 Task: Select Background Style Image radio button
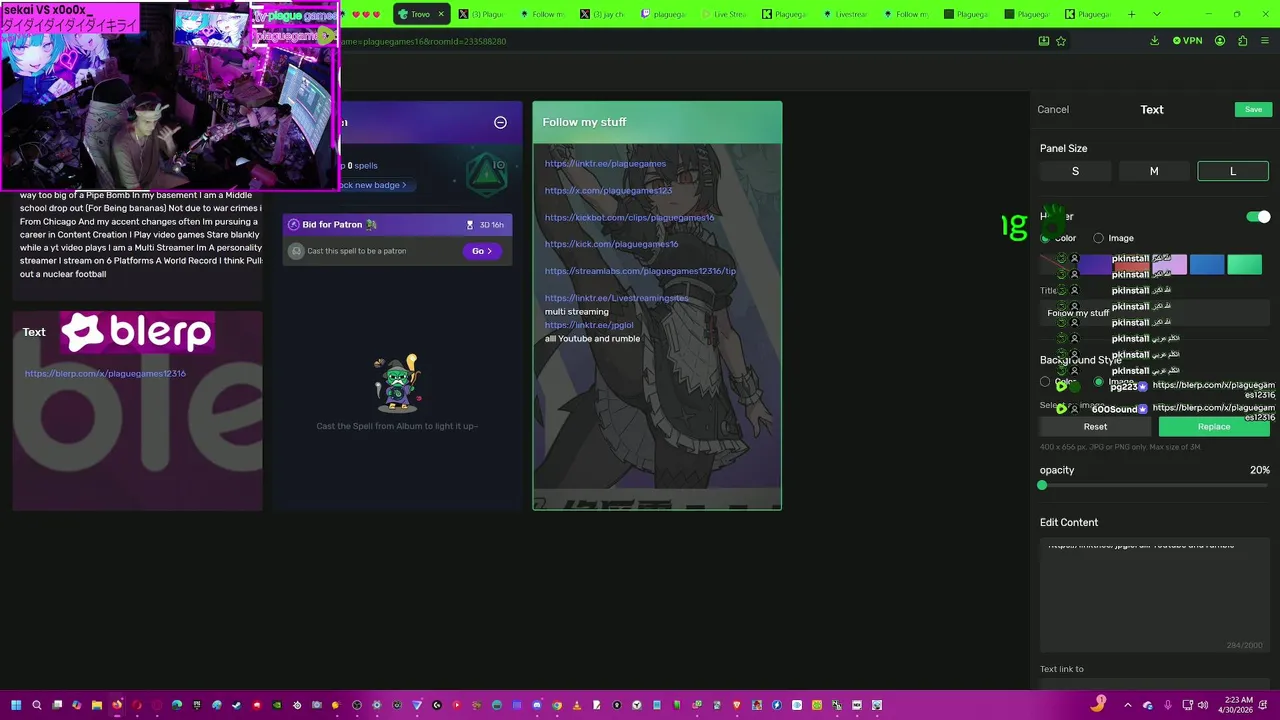(x=1098, y=382)
